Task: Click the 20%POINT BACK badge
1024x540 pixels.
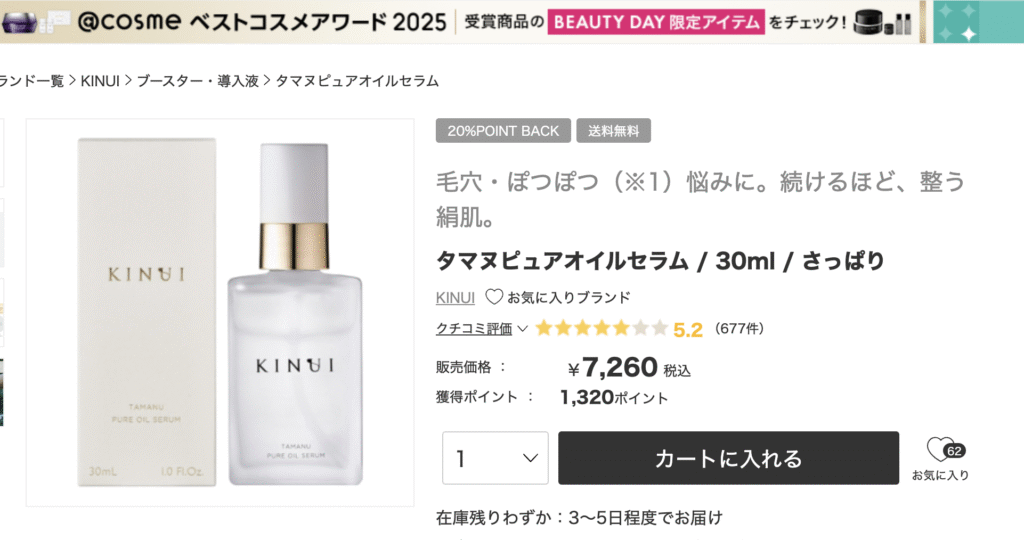Action: (503, 131)
